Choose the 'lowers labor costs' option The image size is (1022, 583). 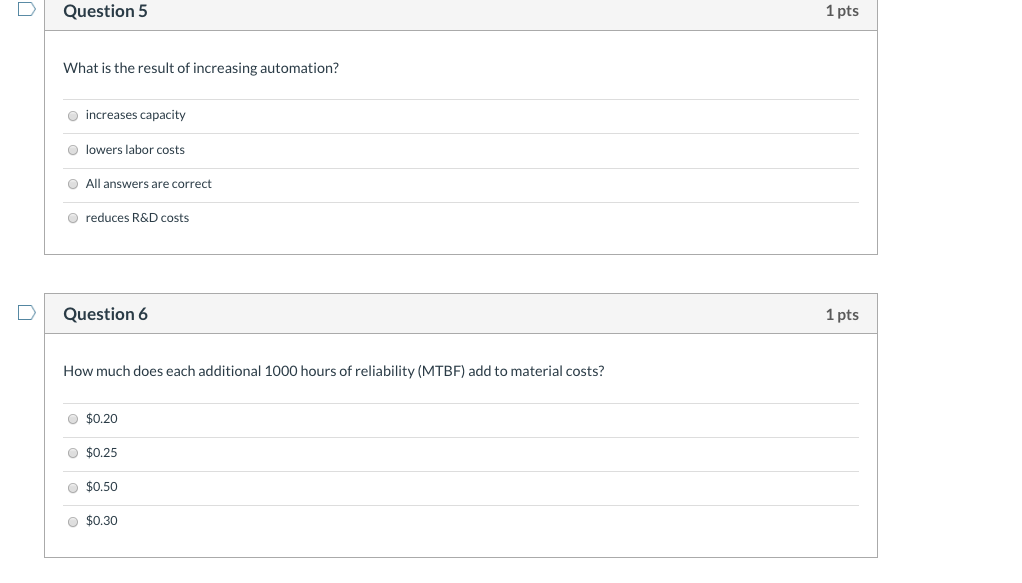[73, 150]
